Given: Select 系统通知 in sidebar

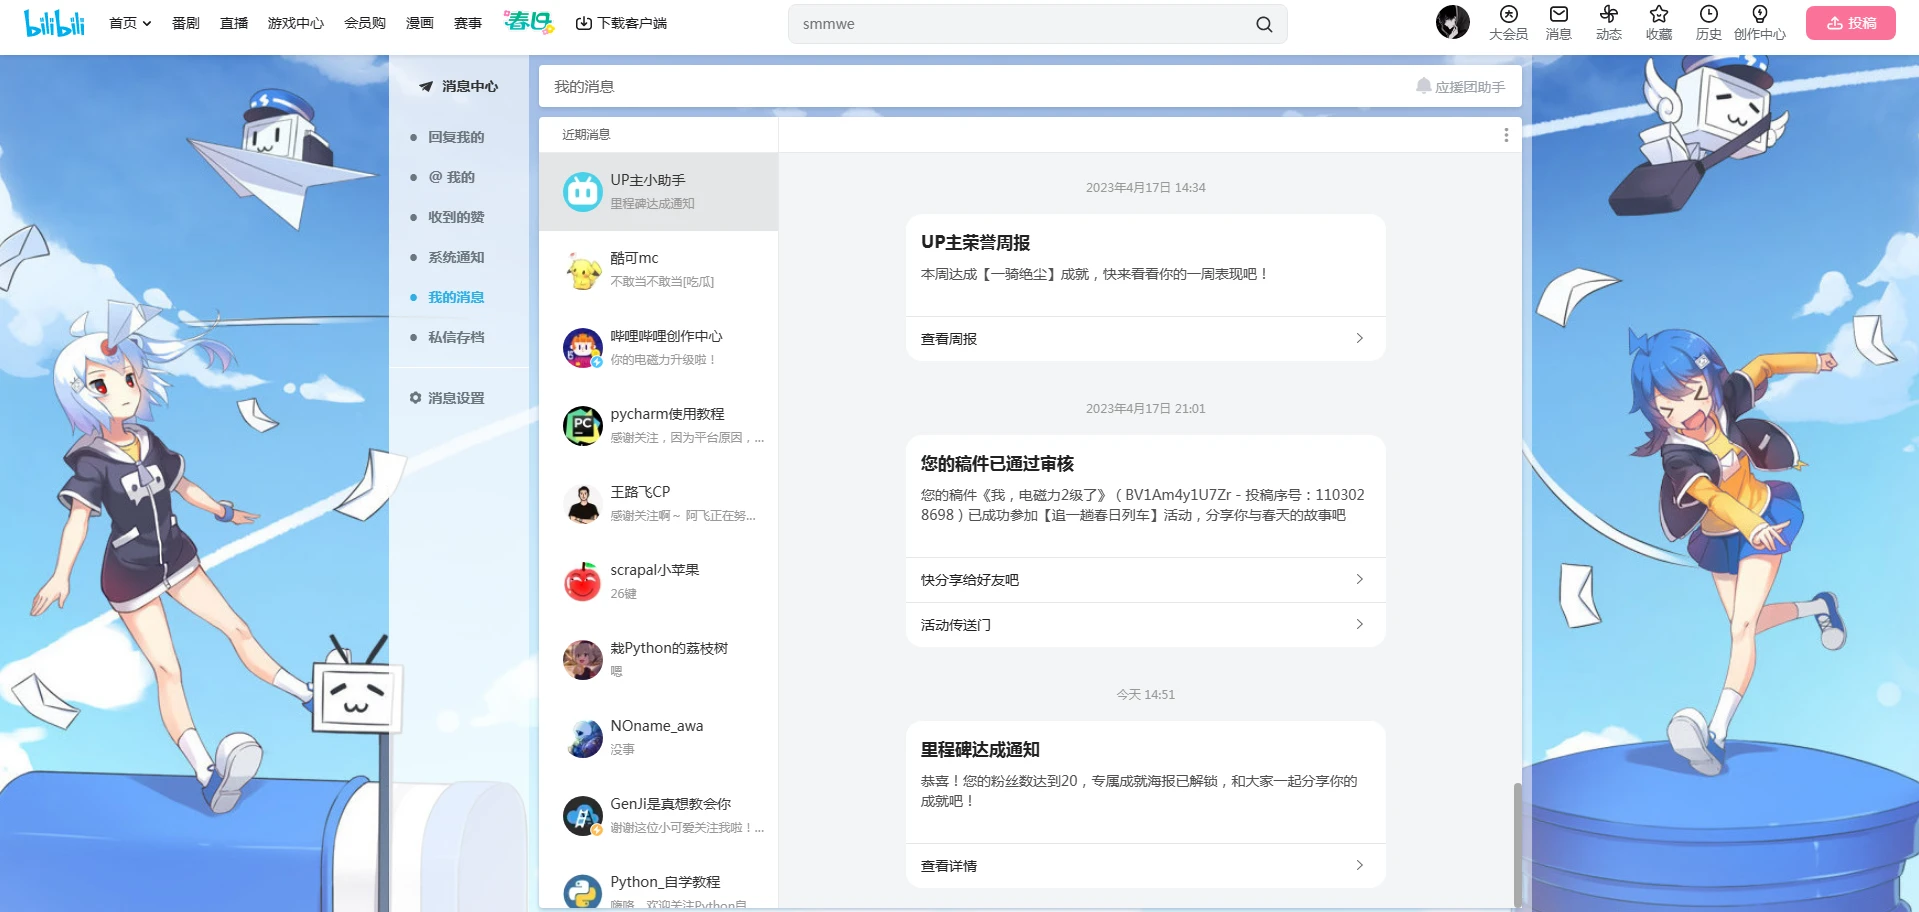Looking at the screenshot, I should pyautogui.click(x=456, y=257).
